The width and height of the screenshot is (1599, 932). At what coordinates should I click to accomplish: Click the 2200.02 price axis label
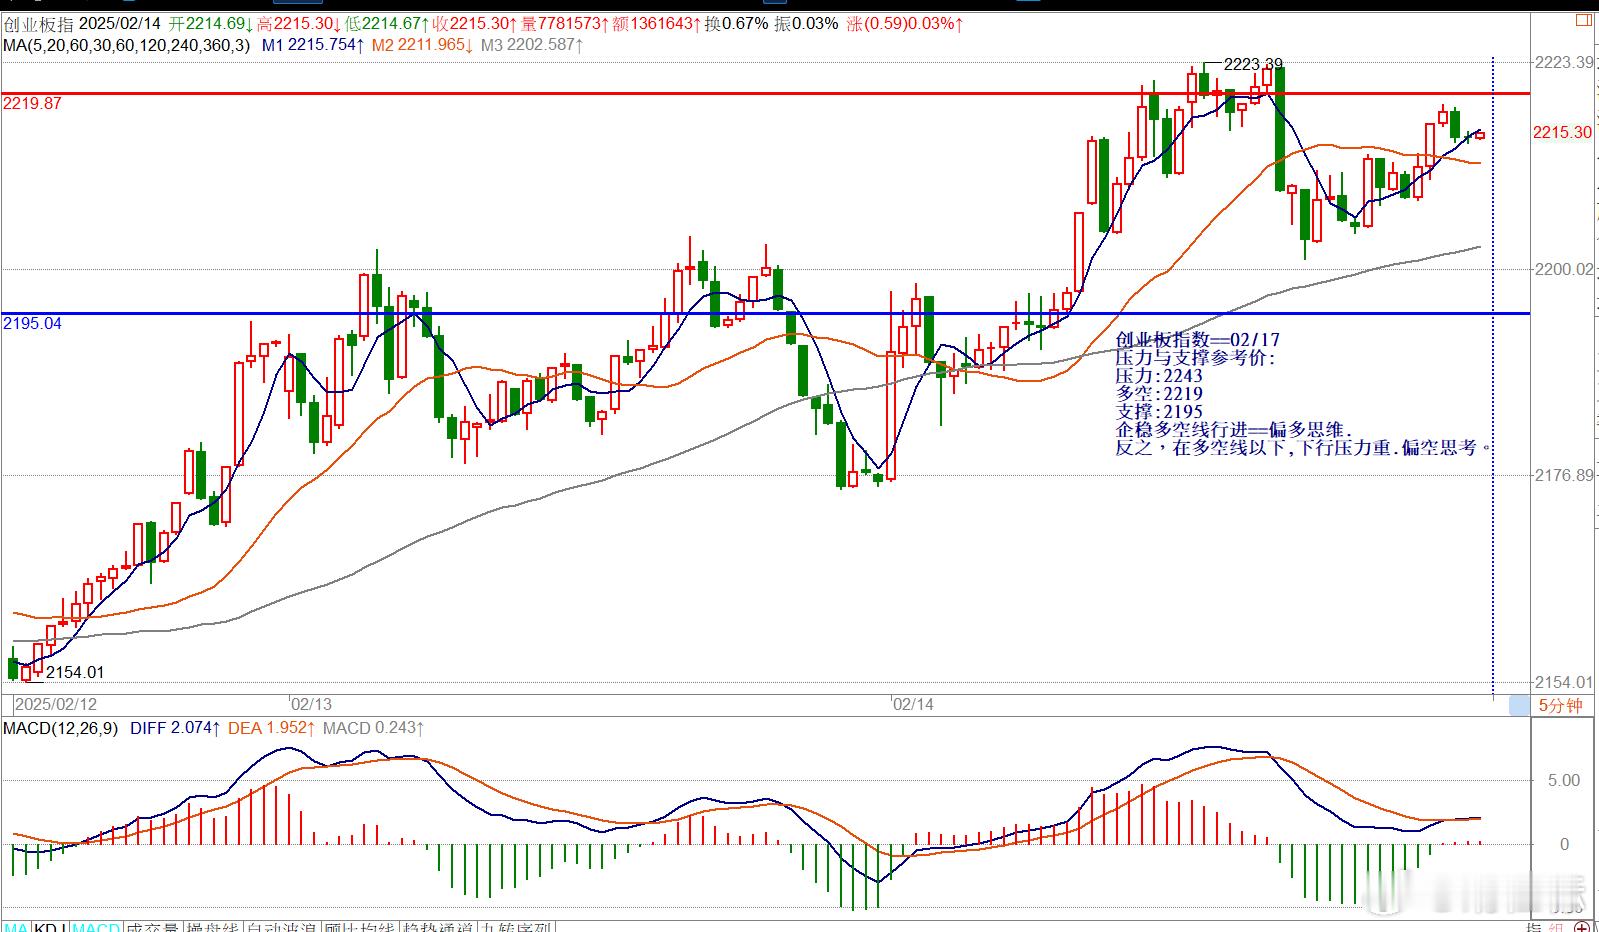[x=1564, y=268]
